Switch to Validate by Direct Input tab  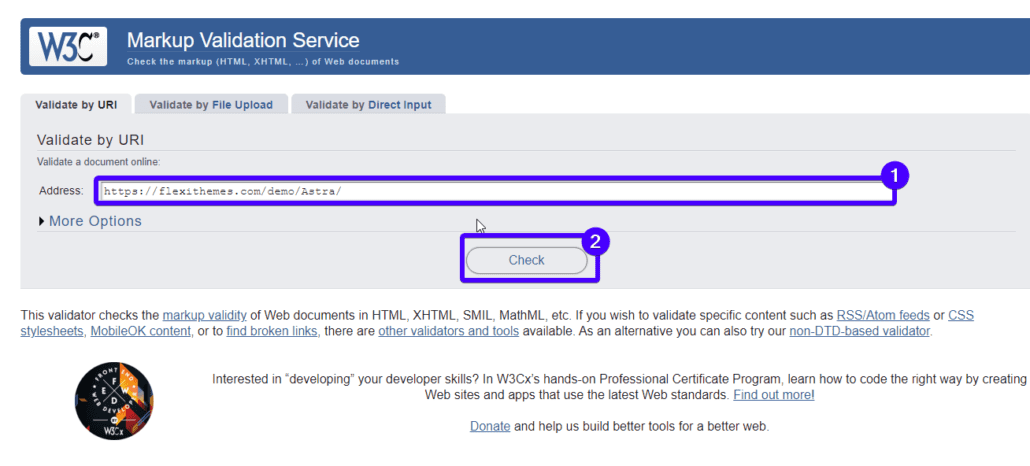pyautogui.click(x=369, y=105)
